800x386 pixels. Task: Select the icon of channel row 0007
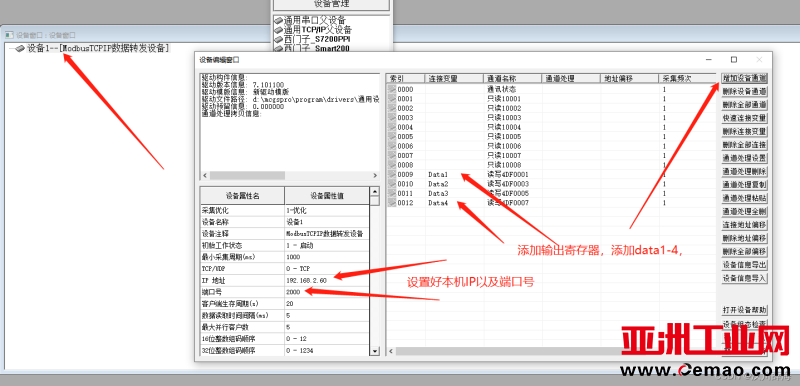click(392, 155)
